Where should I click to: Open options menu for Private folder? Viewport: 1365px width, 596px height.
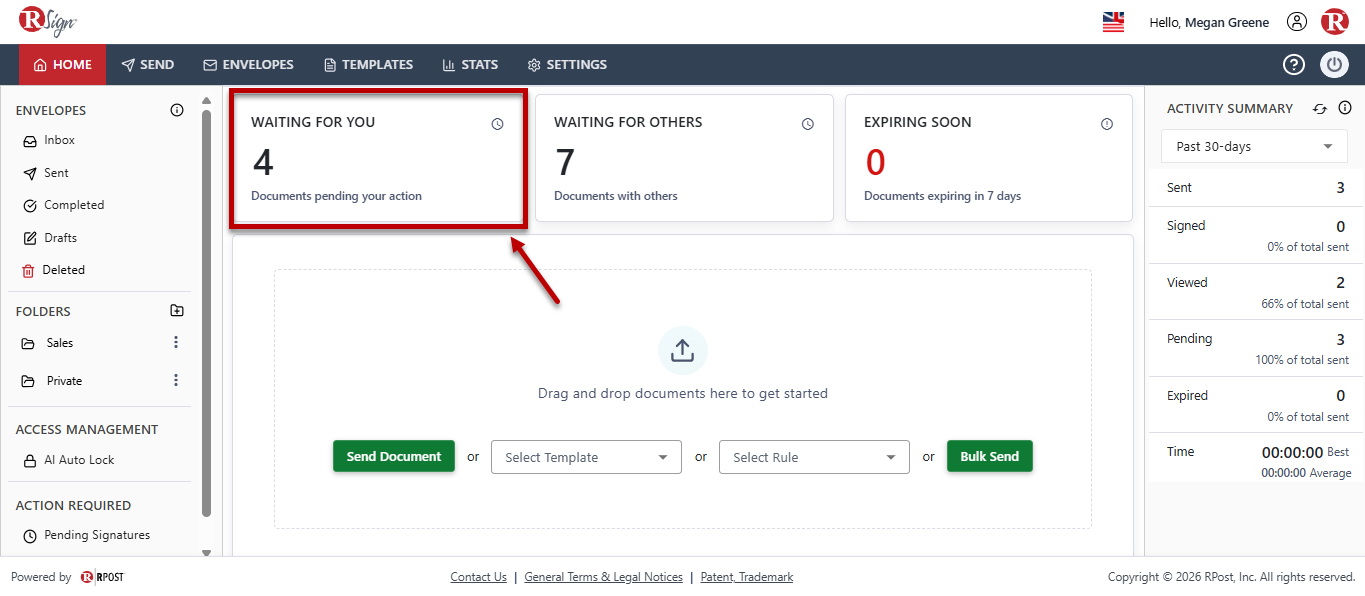[x=176, y=380]
